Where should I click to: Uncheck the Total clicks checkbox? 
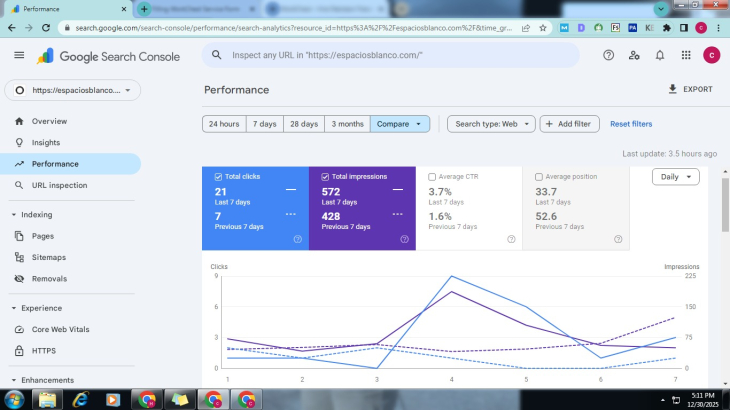coord(218,177)
